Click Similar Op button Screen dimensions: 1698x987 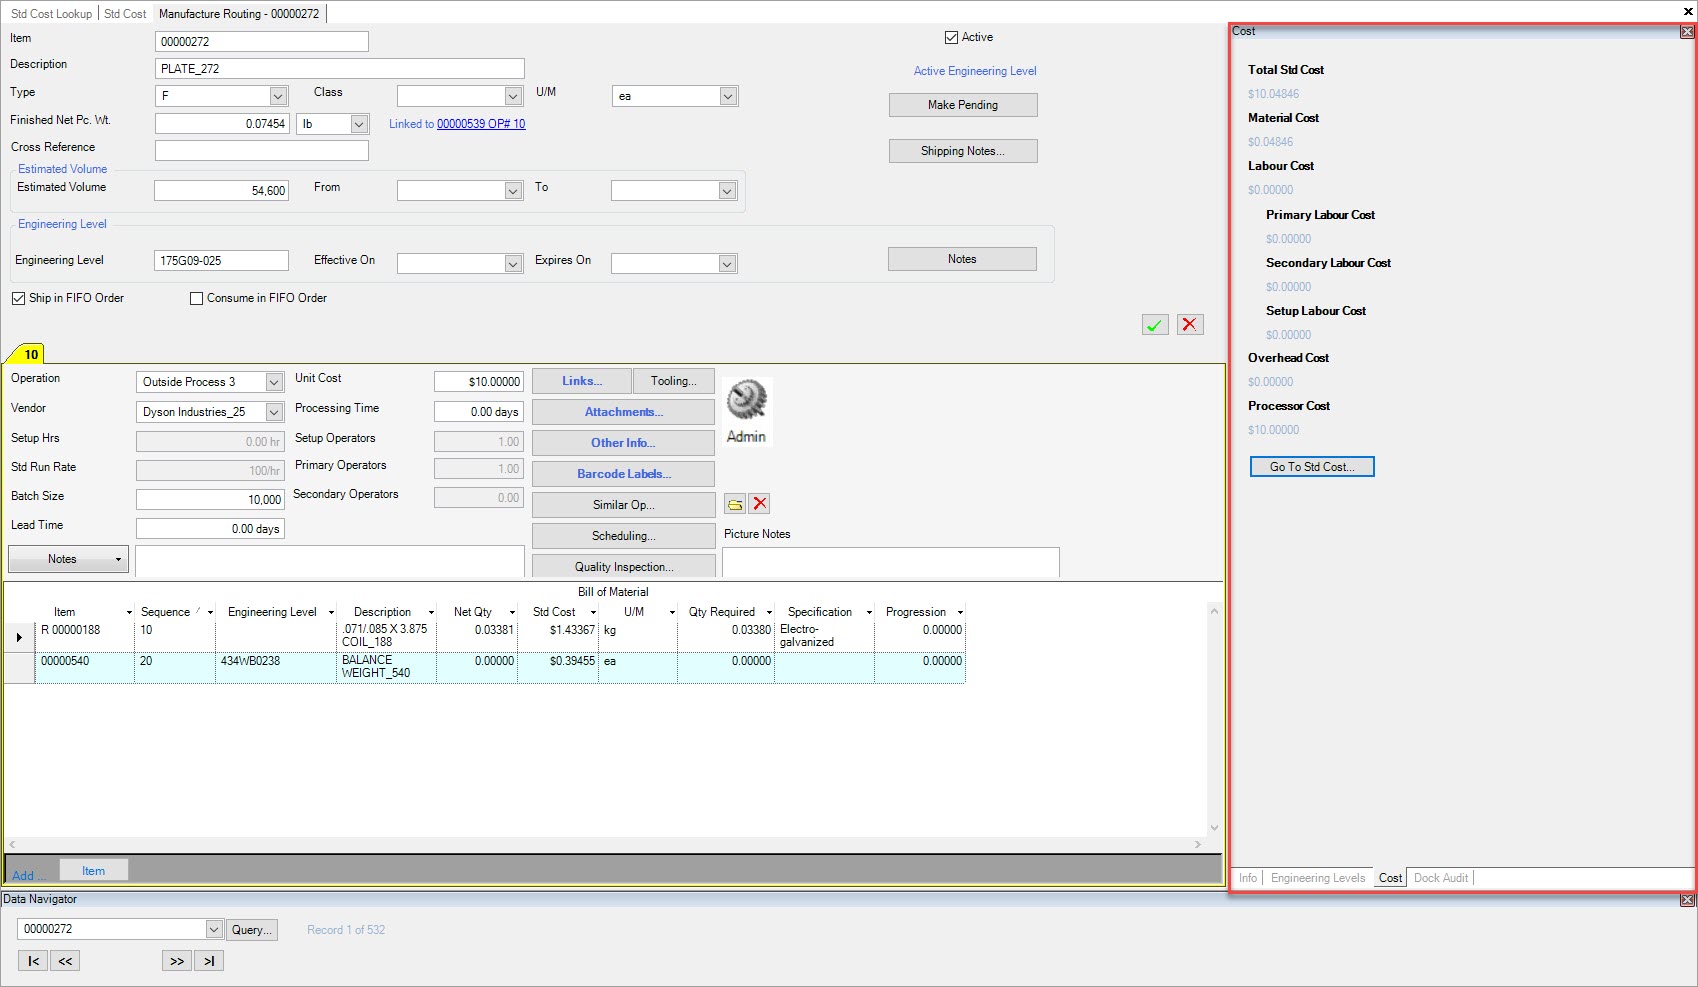click(623, 505)
